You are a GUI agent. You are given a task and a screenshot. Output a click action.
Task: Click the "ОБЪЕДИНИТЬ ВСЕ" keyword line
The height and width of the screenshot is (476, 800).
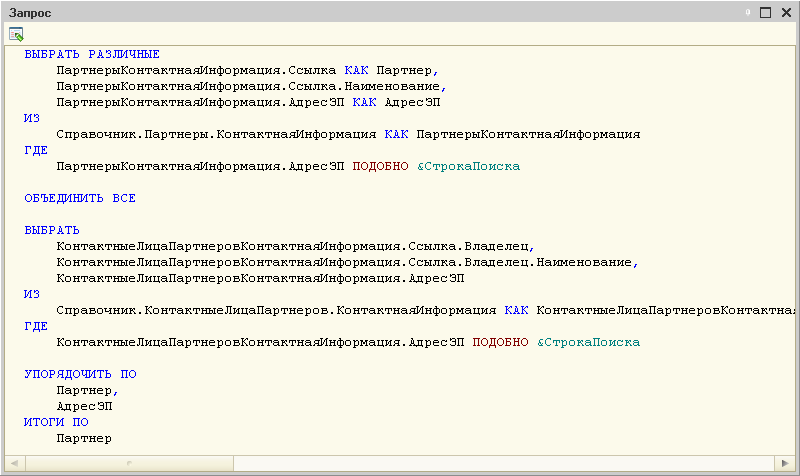[80, 198]
